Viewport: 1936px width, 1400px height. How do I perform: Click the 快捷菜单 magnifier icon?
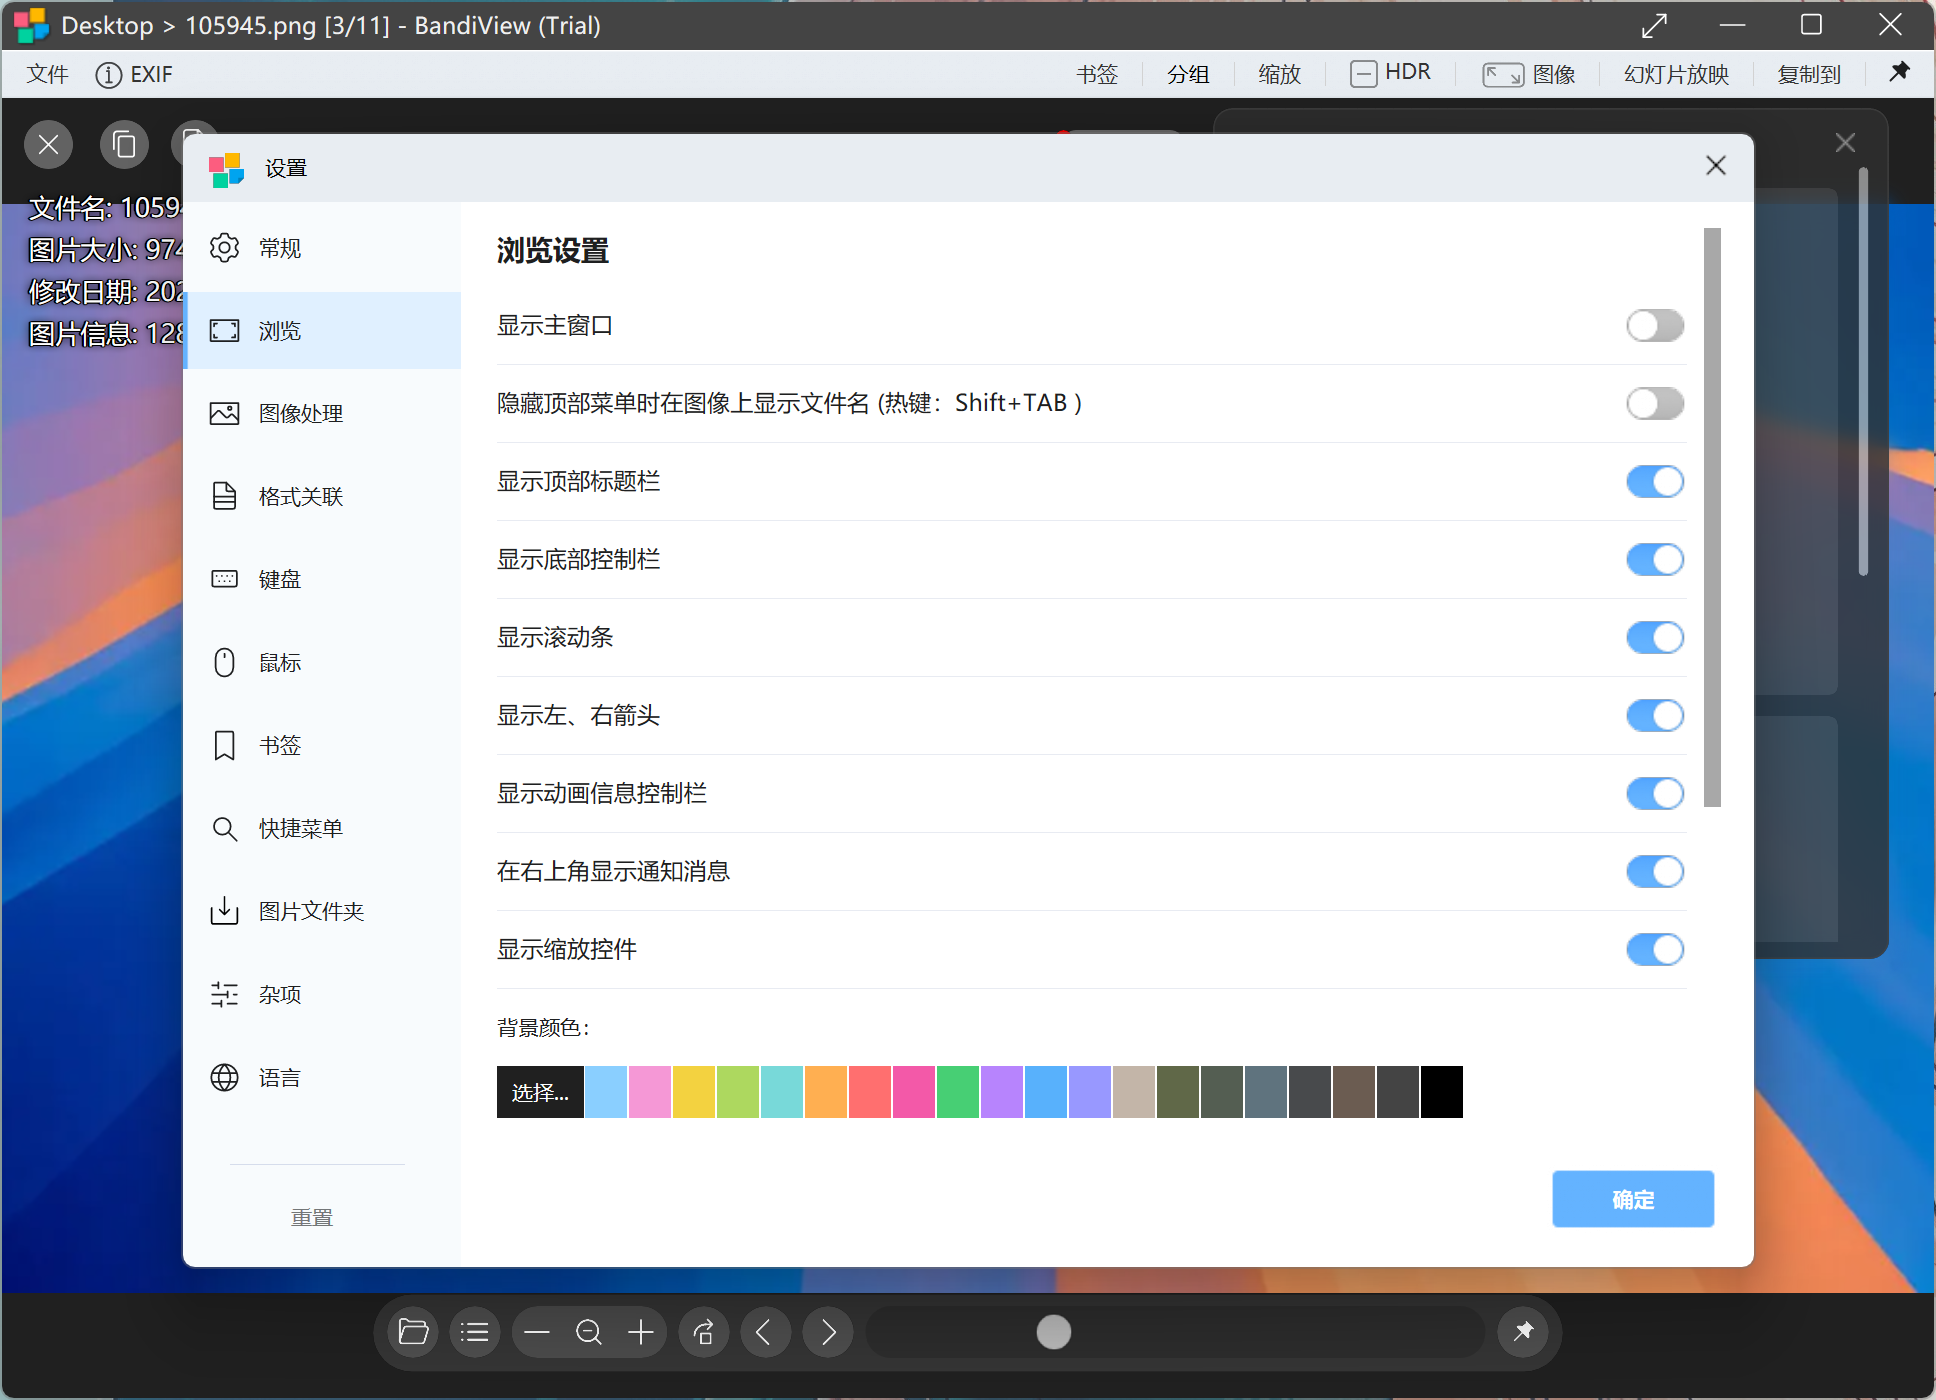click(225, 829)
